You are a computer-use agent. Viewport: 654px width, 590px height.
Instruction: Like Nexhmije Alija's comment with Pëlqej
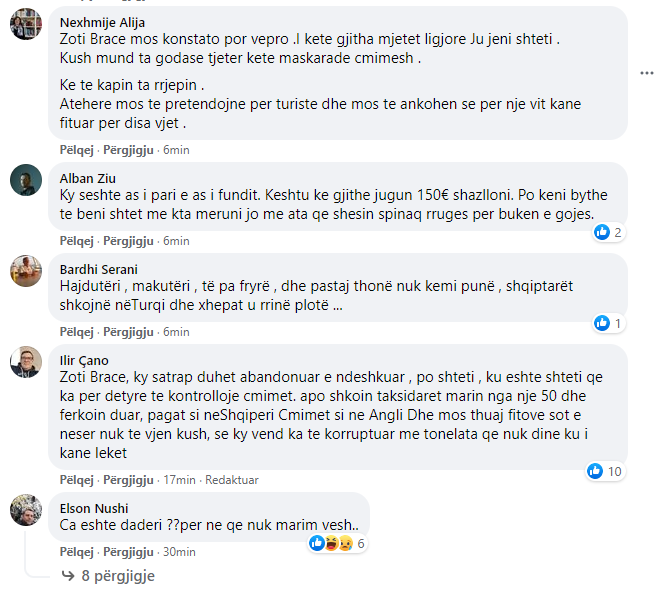point(75,149)
